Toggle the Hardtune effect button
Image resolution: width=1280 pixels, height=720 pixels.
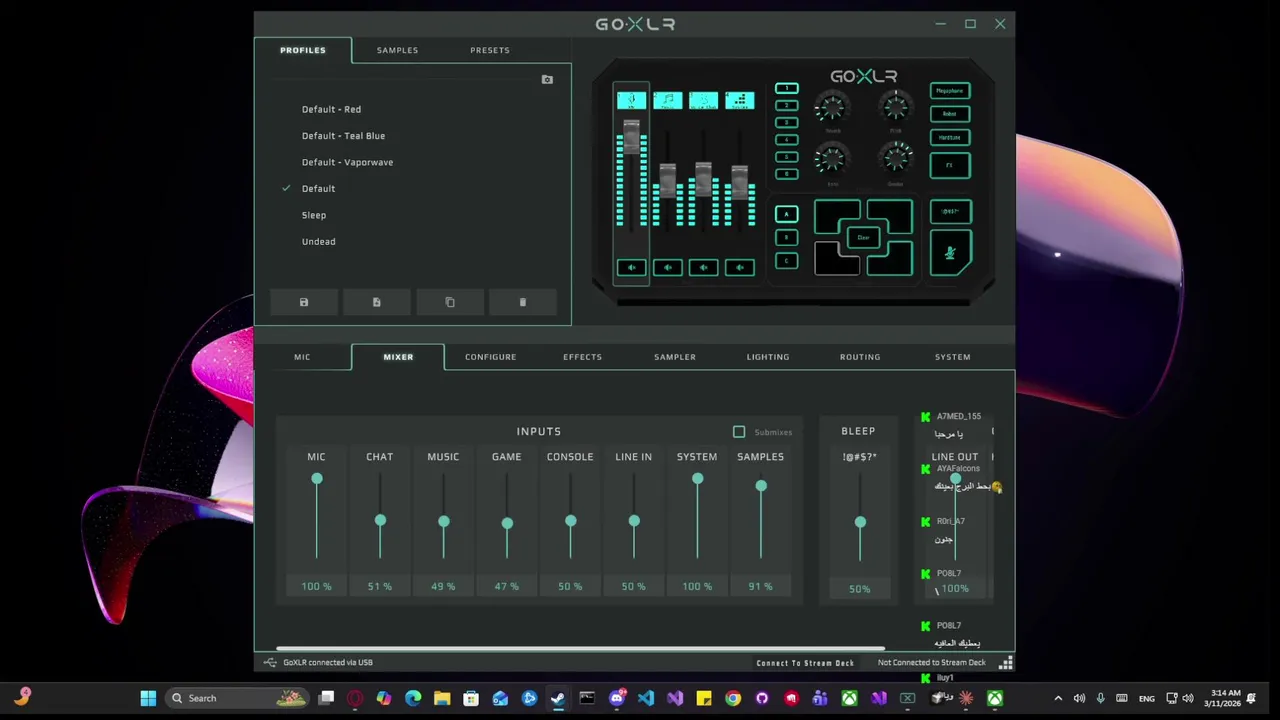pyautogui.click(x=950, y=137)
